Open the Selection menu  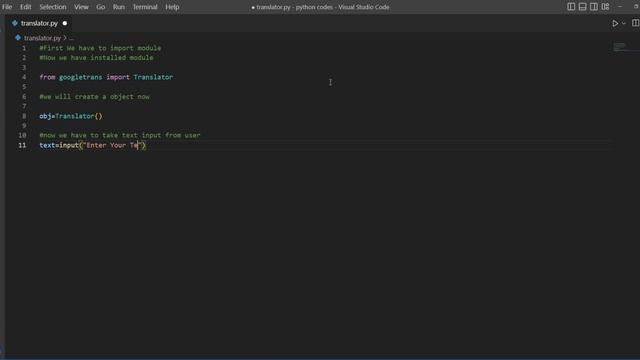53,7
